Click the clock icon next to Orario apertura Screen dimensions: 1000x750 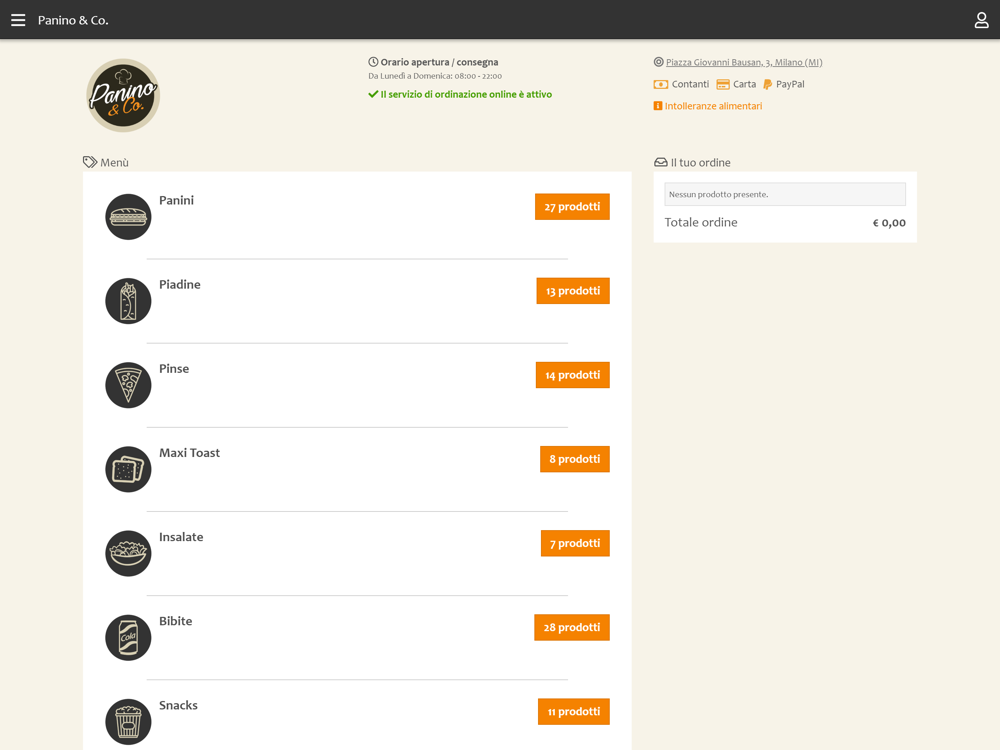tap(373, 62)
